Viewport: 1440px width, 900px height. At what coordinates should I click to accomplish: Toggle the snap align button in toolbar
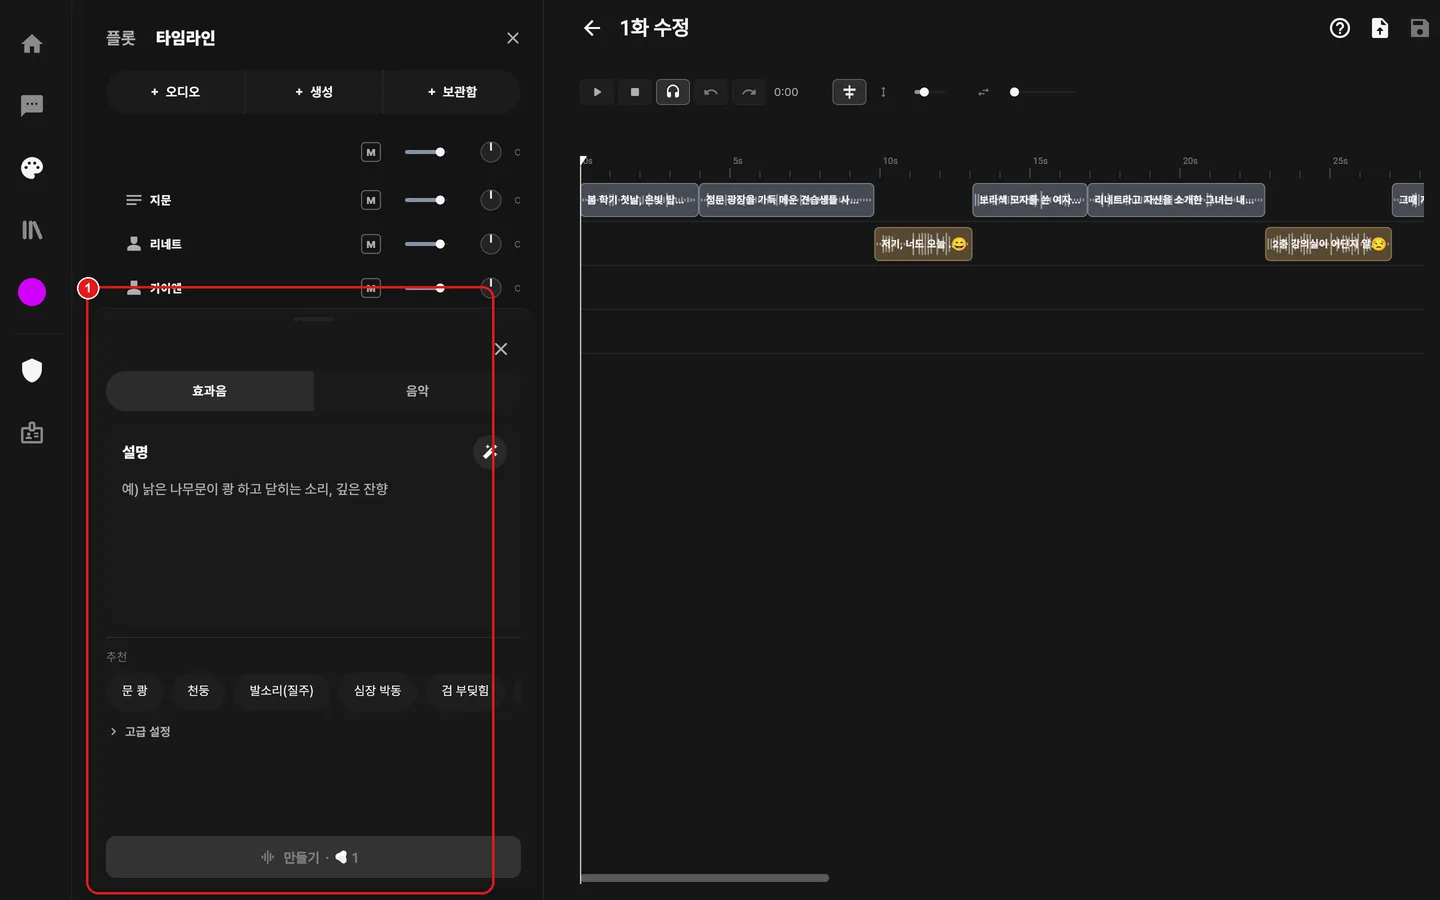(849, 92)
